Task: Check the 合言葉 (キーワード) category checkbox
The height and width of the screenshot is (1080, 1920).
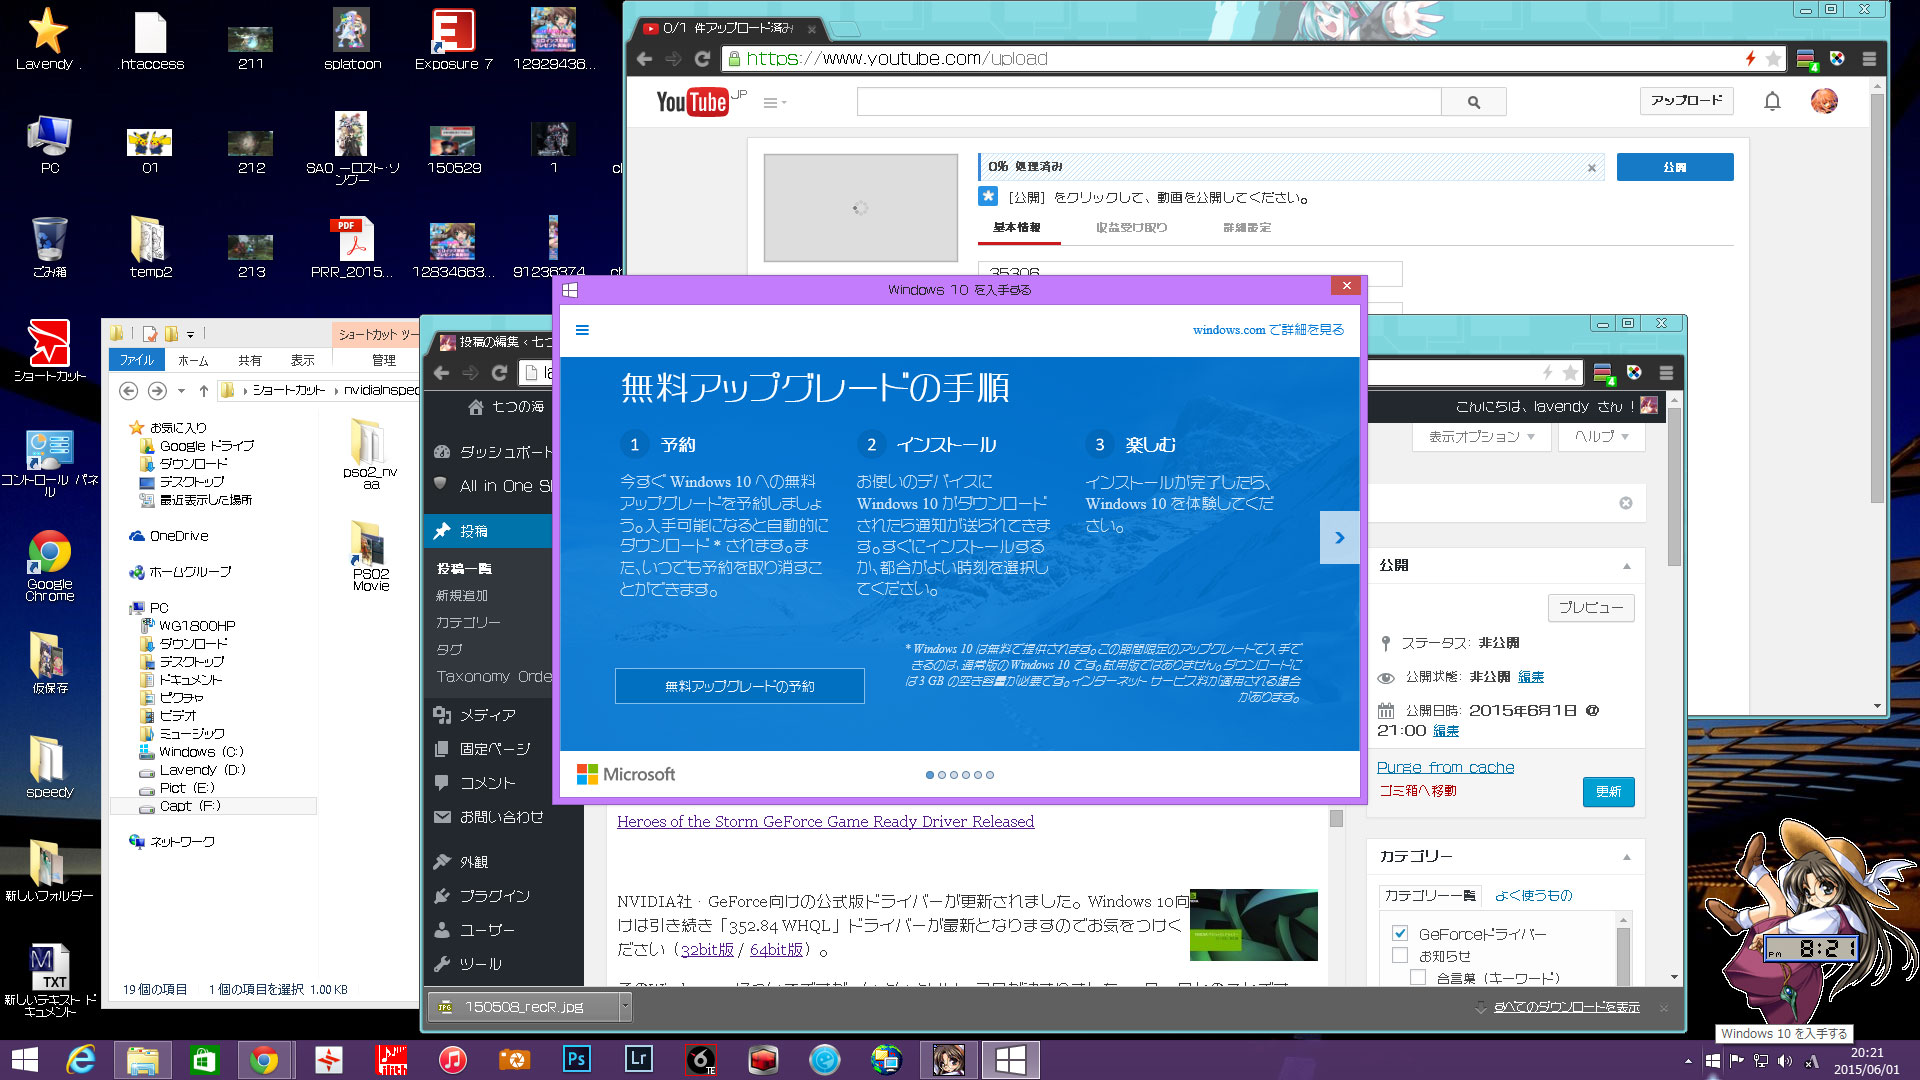Action: (x=1418, y=977)
